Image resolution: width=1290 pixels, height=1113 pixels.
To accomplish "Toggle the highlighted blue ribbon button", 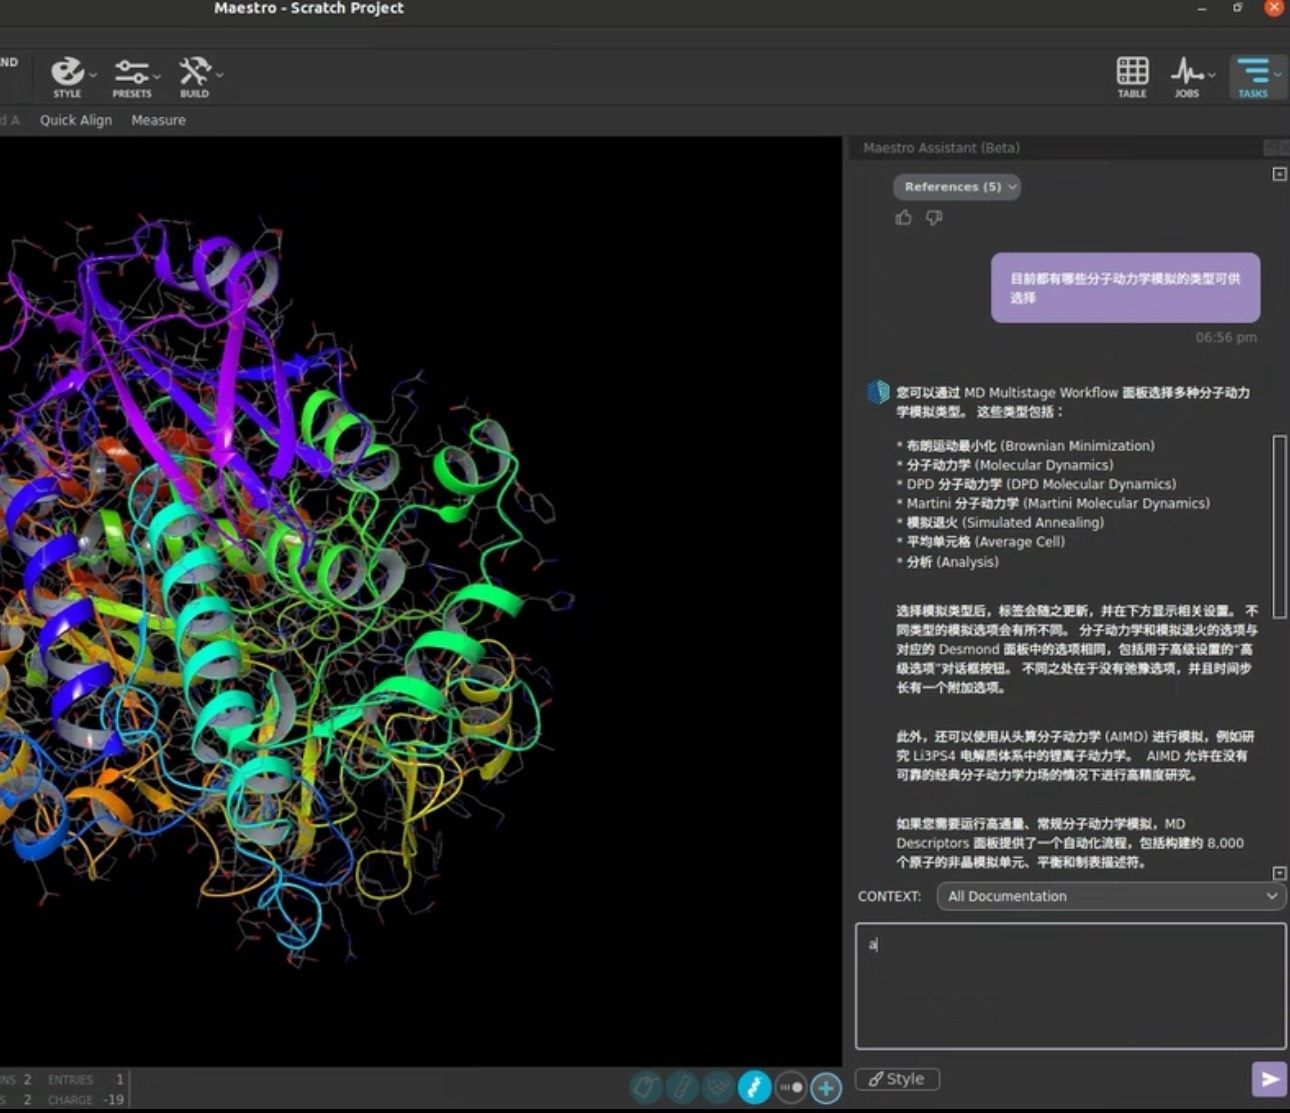I will [x=754, y=1087].
